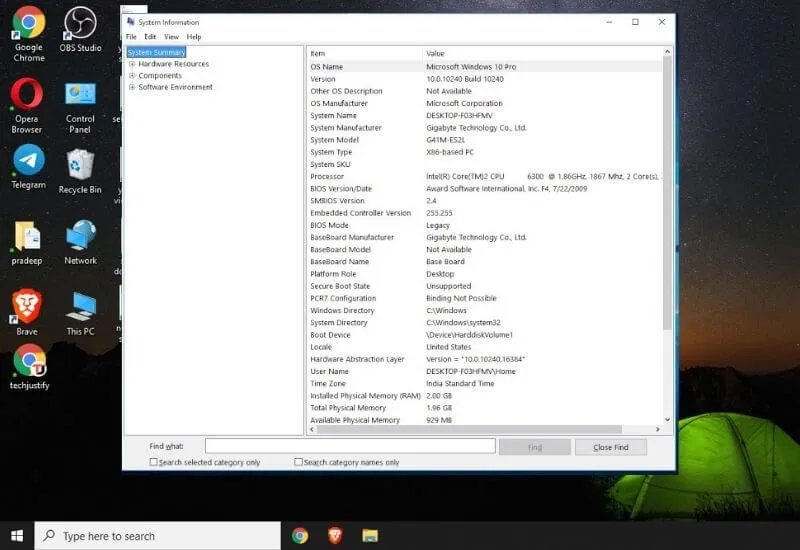
Task: Open This PC desktop icon
Action: [81, 313]
